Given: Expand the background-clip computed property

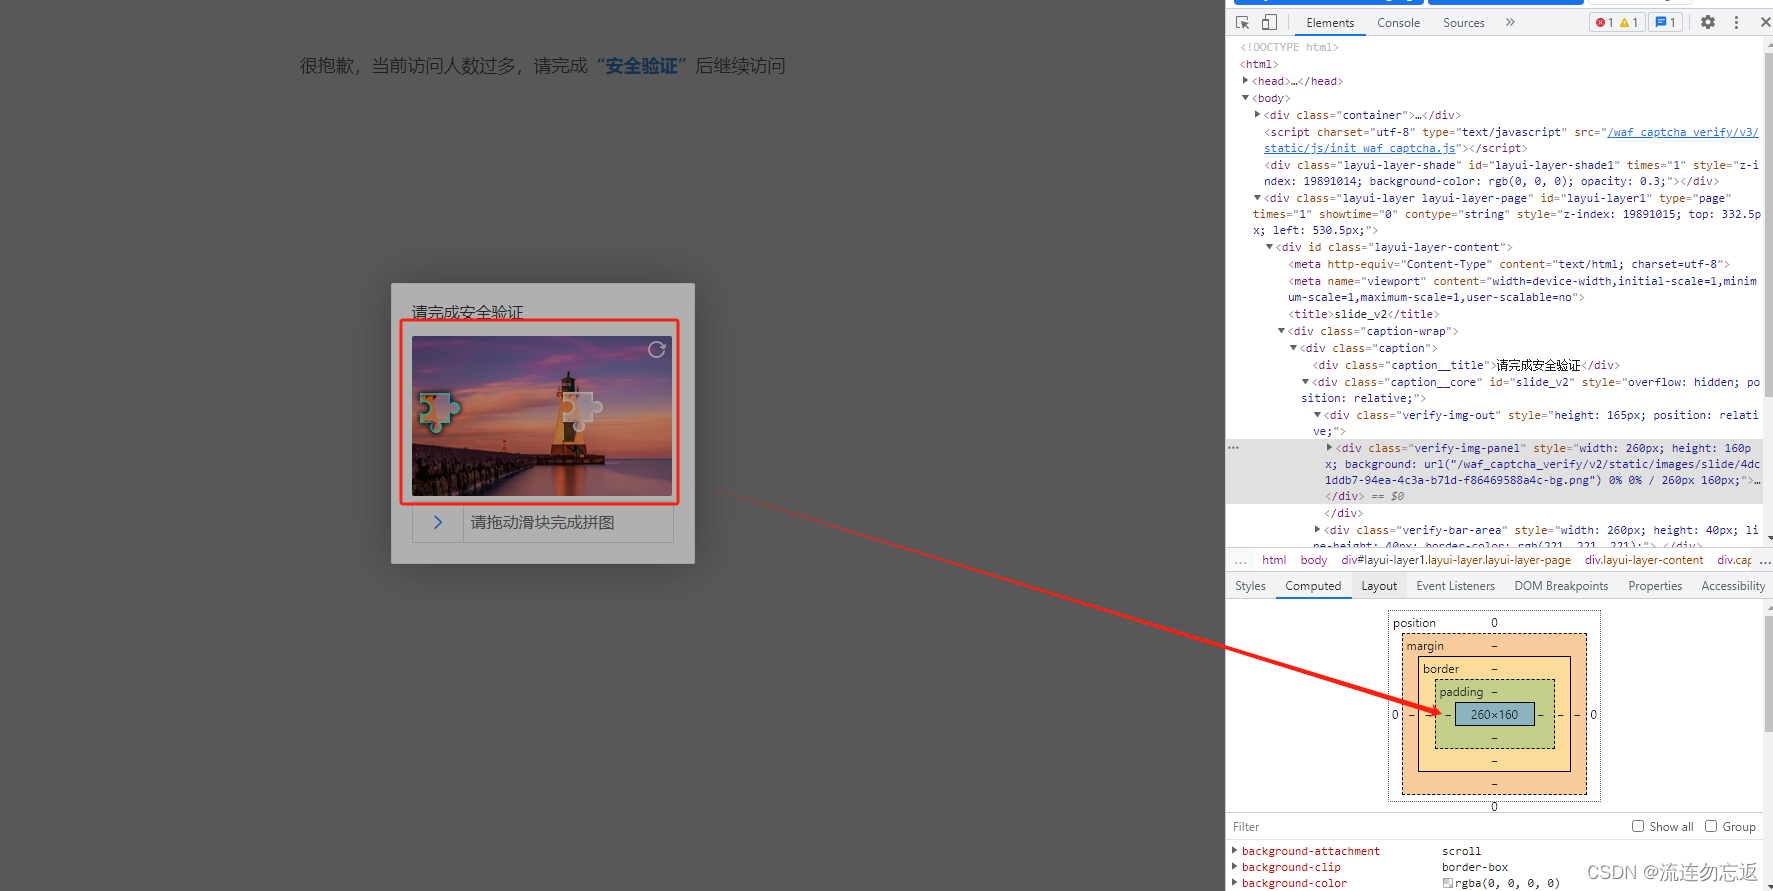Looking at the screenshot, I should pyautogui.click(x=1235, y=867).
